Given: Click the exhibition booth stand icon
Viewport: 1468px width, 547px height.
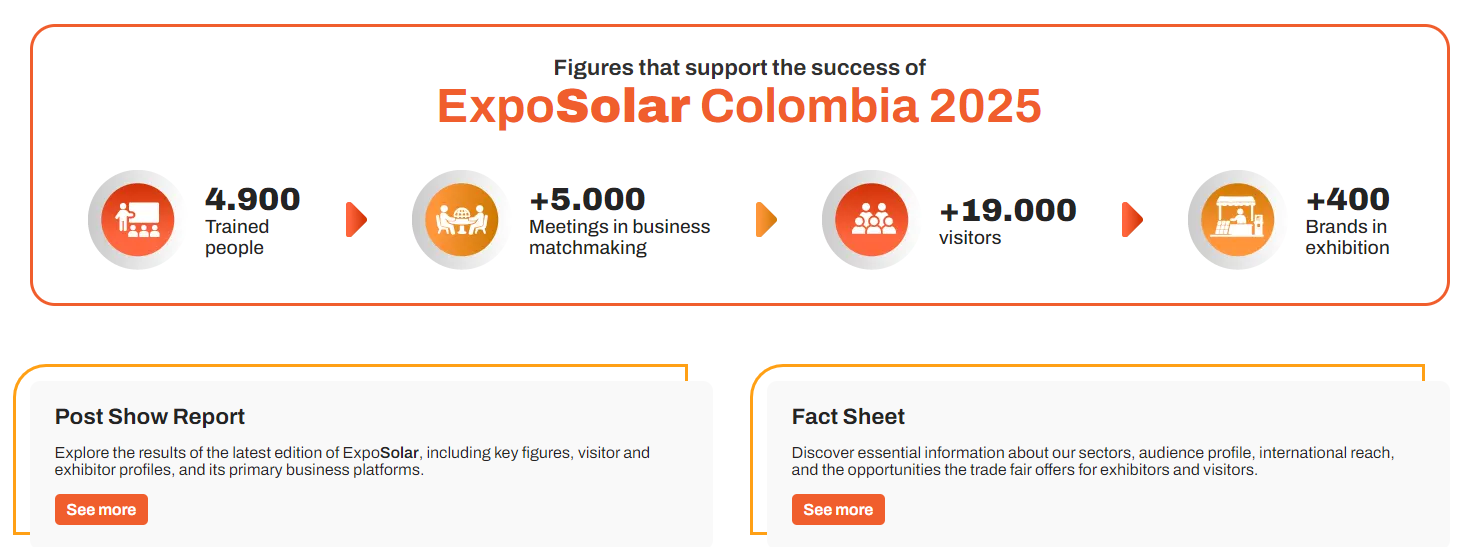Looking at the screenshot, I should point(1237,219).
